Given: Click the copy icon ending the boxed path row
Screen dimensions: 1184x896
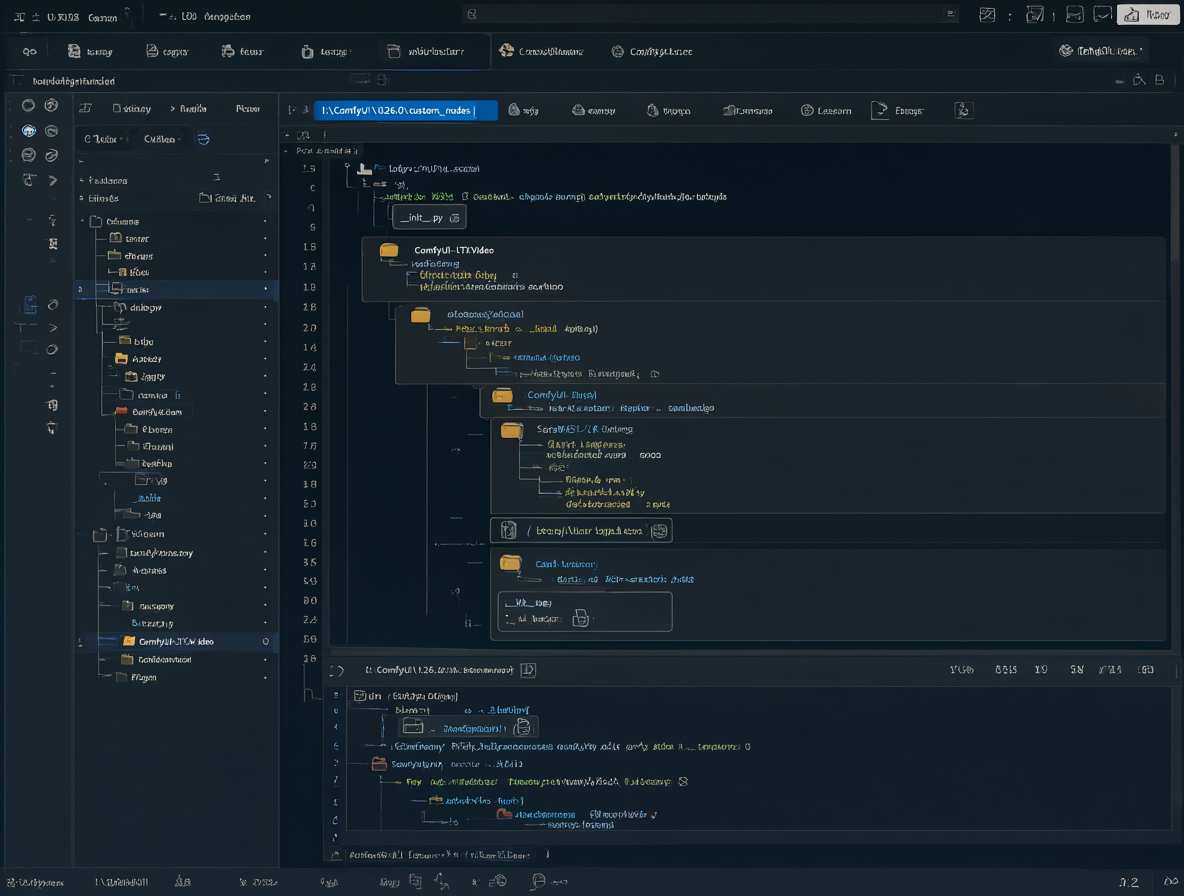Looking at the screenshot, I should tap(659, 531).
